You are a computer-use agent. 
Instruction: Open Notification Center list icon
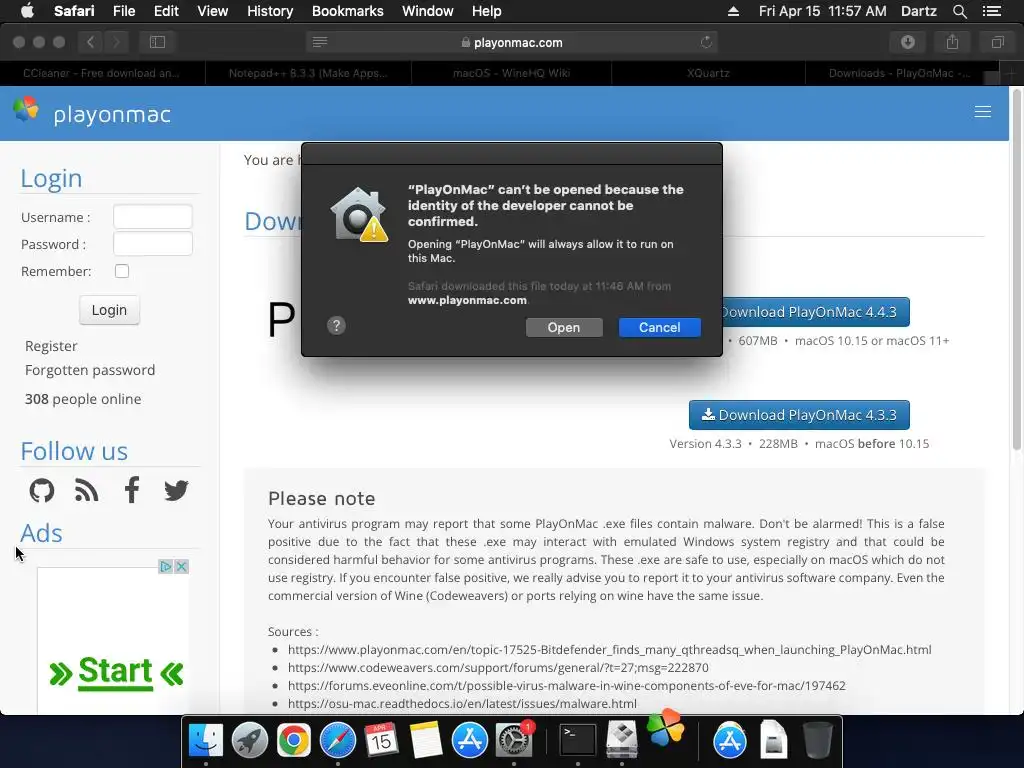point(991,11)
